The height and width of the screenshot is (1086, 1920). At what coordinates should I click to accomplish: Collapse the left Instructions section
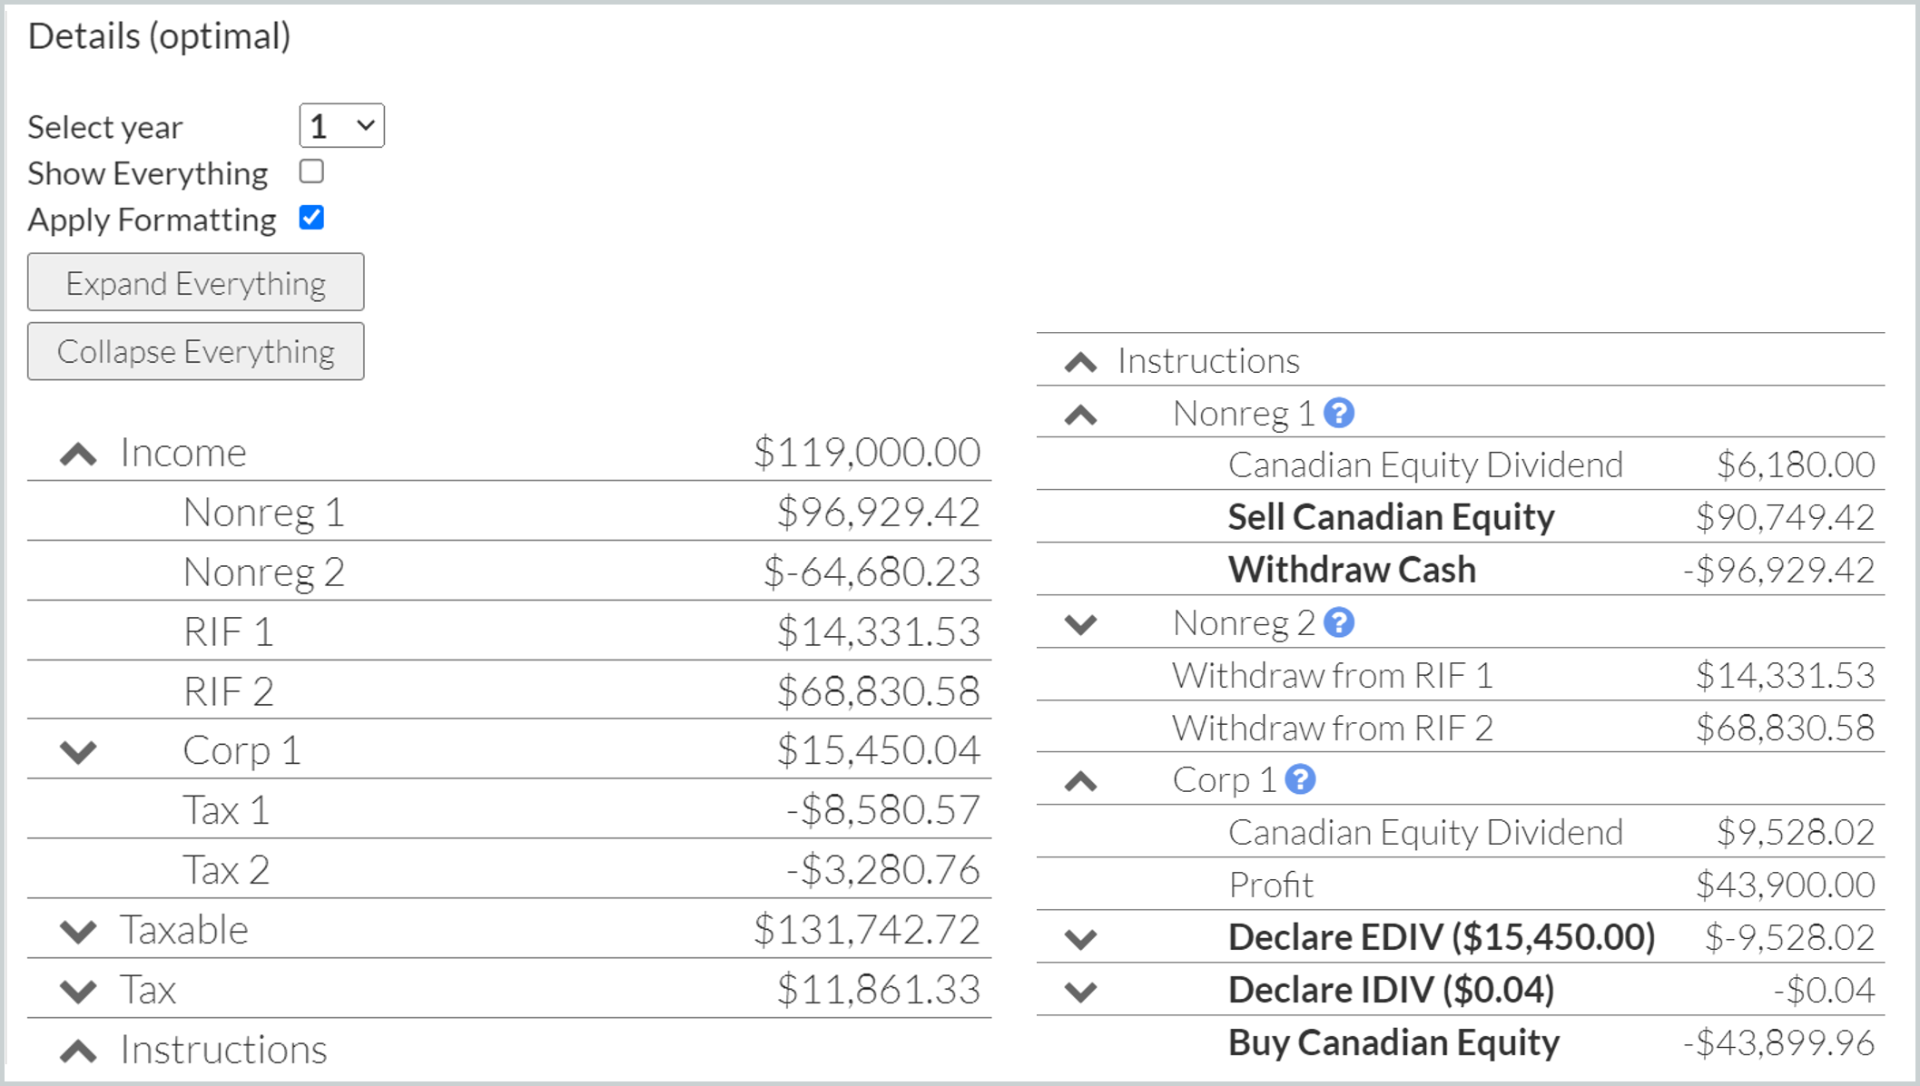tap(76, 1049)
